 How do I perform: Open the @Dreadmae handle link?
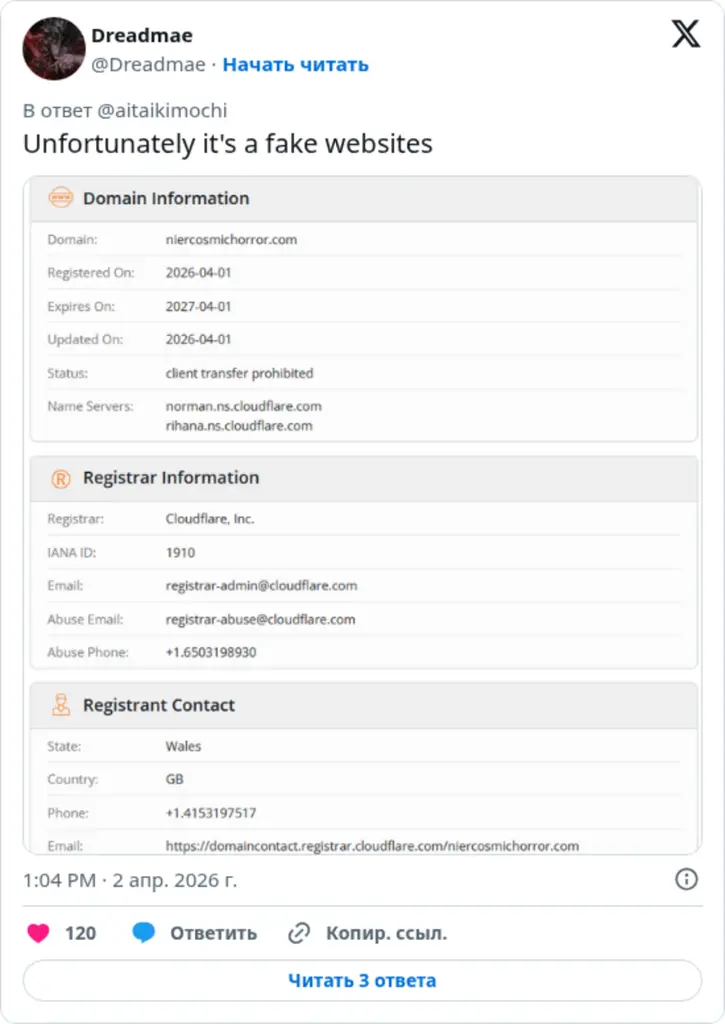pos(148,65)
